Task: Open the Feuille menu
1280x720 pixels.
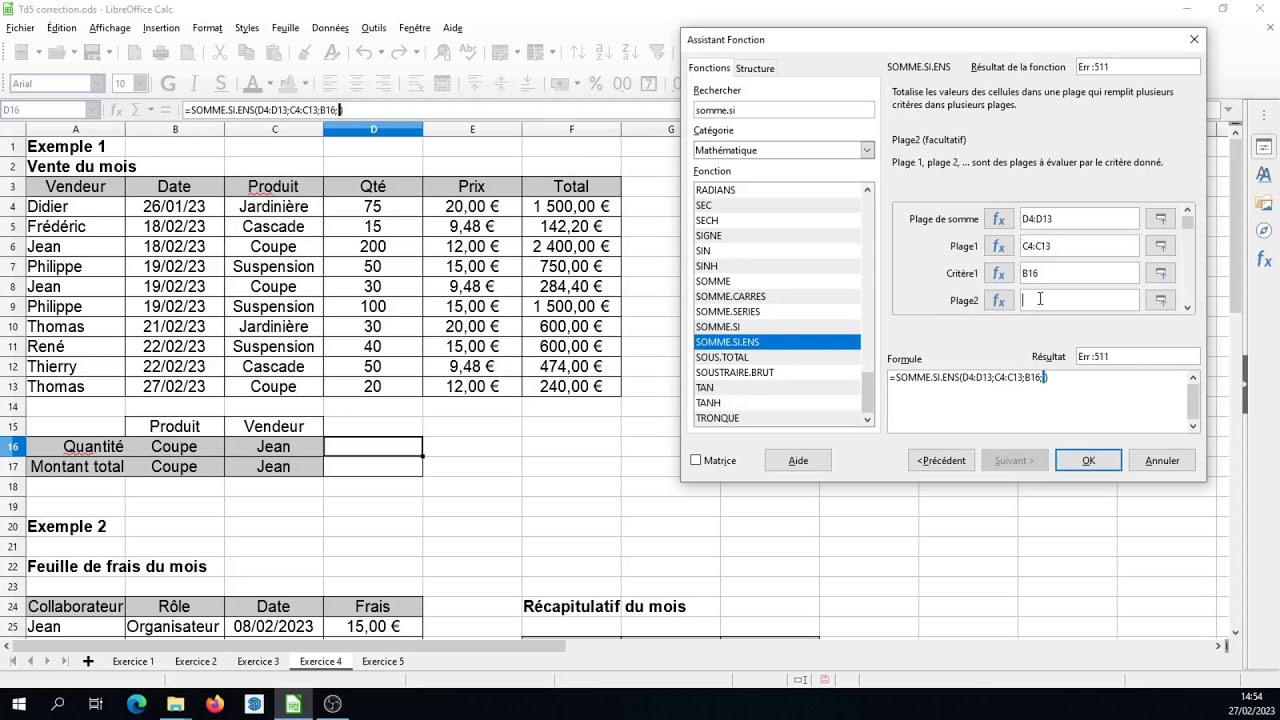Action: (285, 28)
